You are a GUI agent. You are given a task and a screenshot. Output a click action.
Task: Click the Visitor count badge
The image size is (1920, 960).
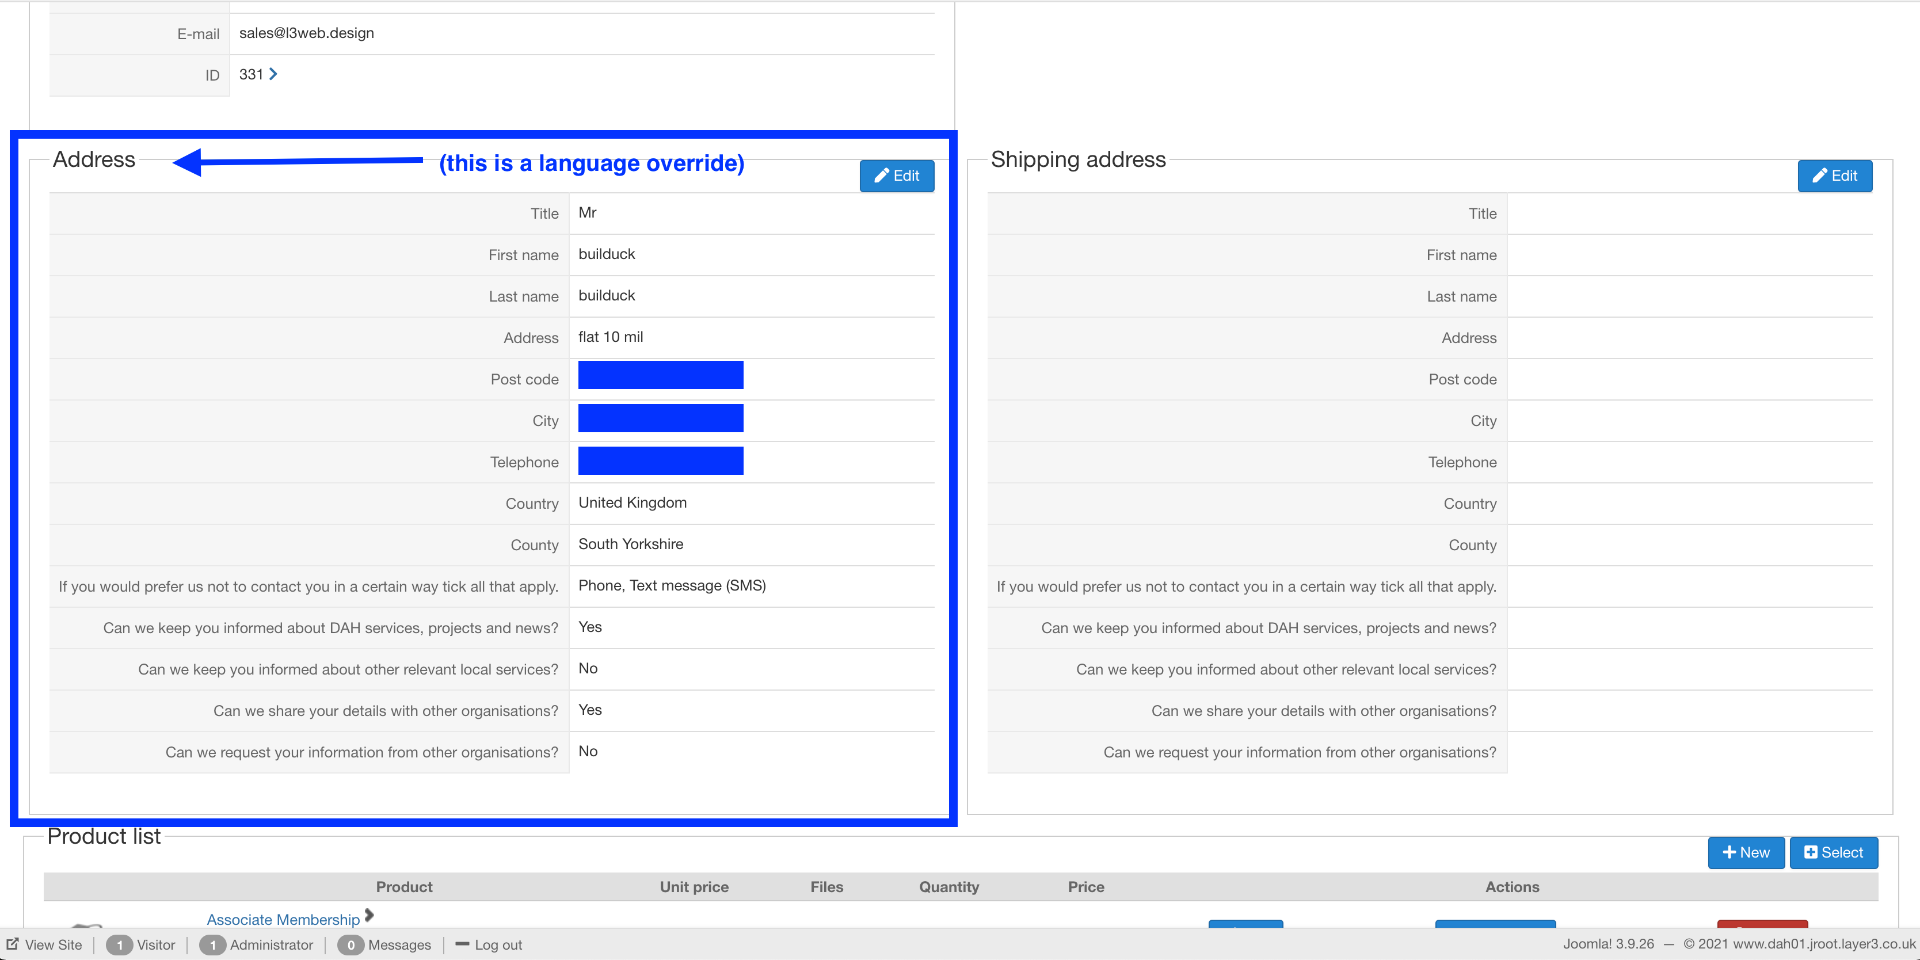click(119, 945)
